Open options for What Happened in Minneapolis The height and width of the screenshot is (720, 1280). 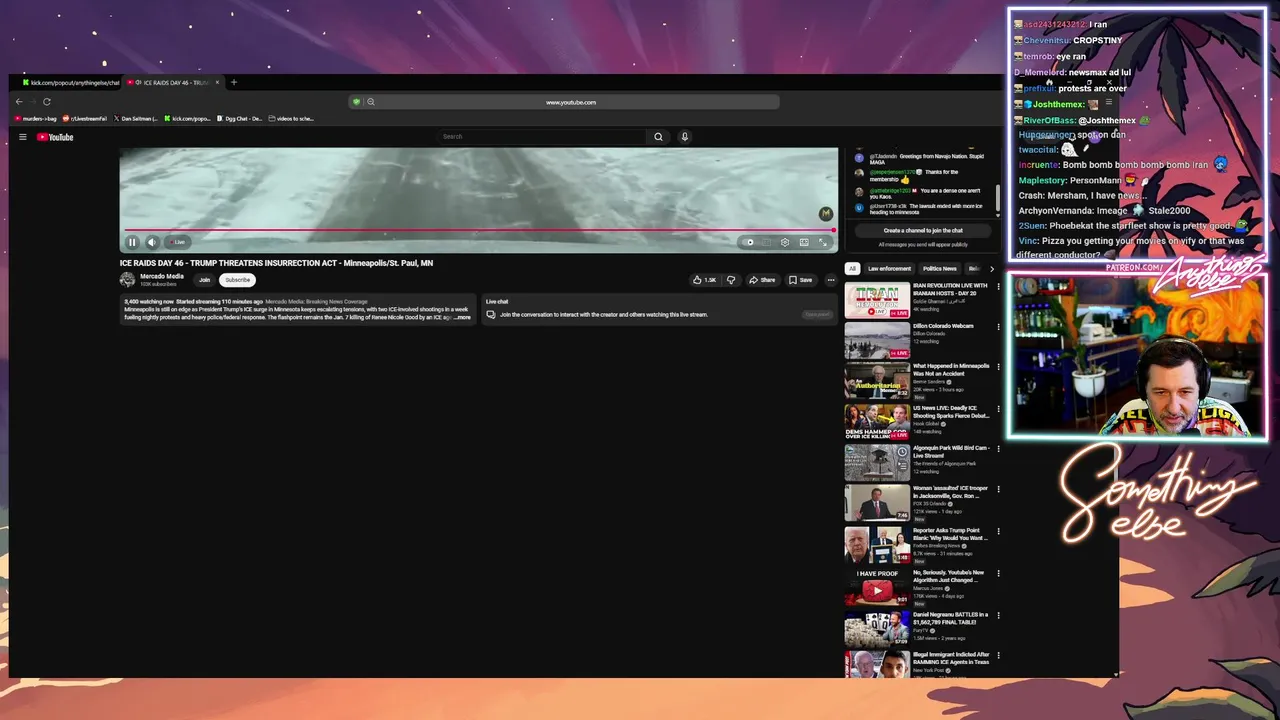(998, 367)
